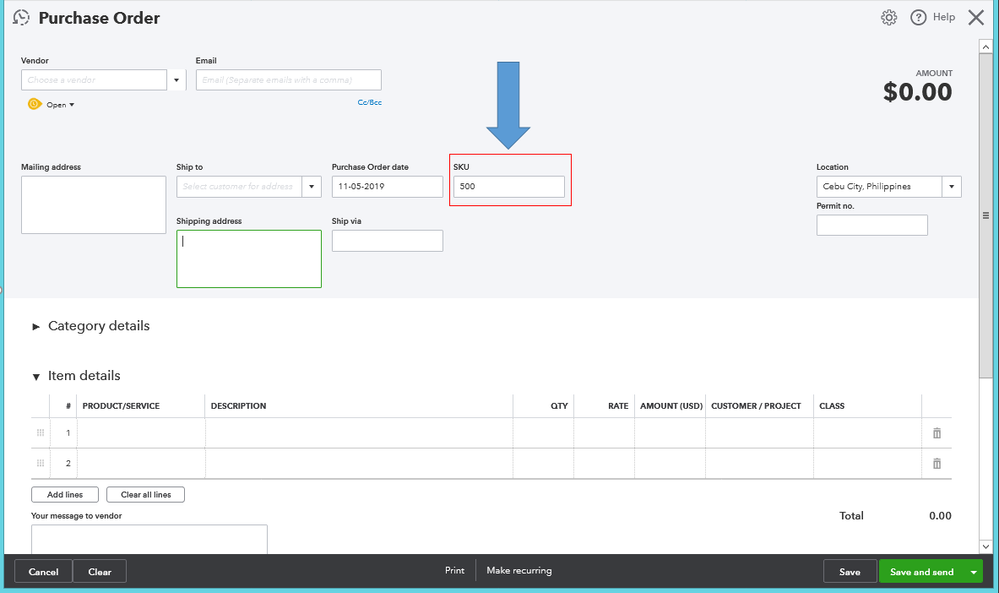The width and height of the screenshot is (999, 593).
Task: Grab the row 1 drag handle
Action: point(40,433)
